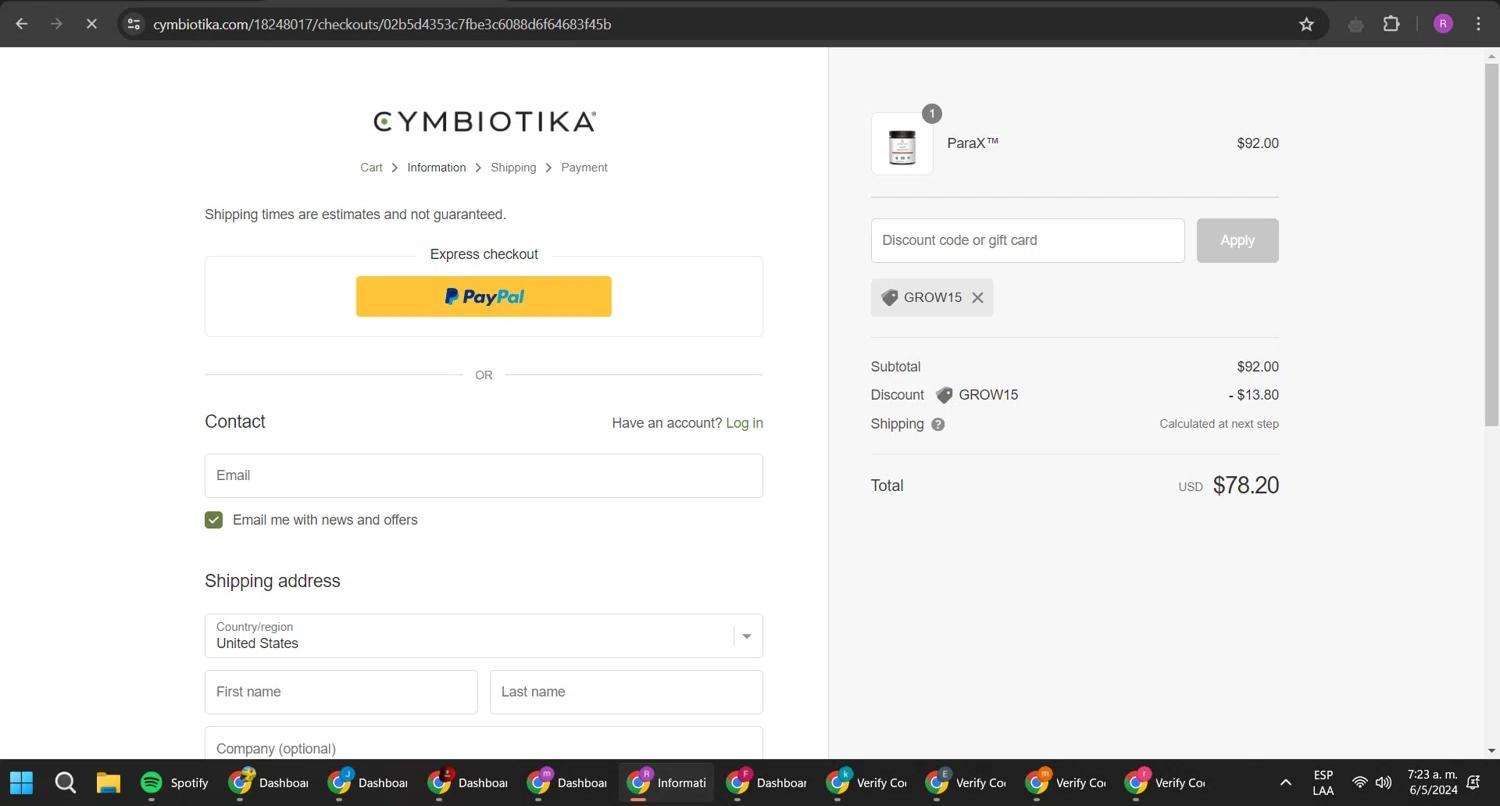Go back using the browser back arrow
The width and height of the screenshot is (1500, 806).
pyautogui.click(x=21, y=24)
